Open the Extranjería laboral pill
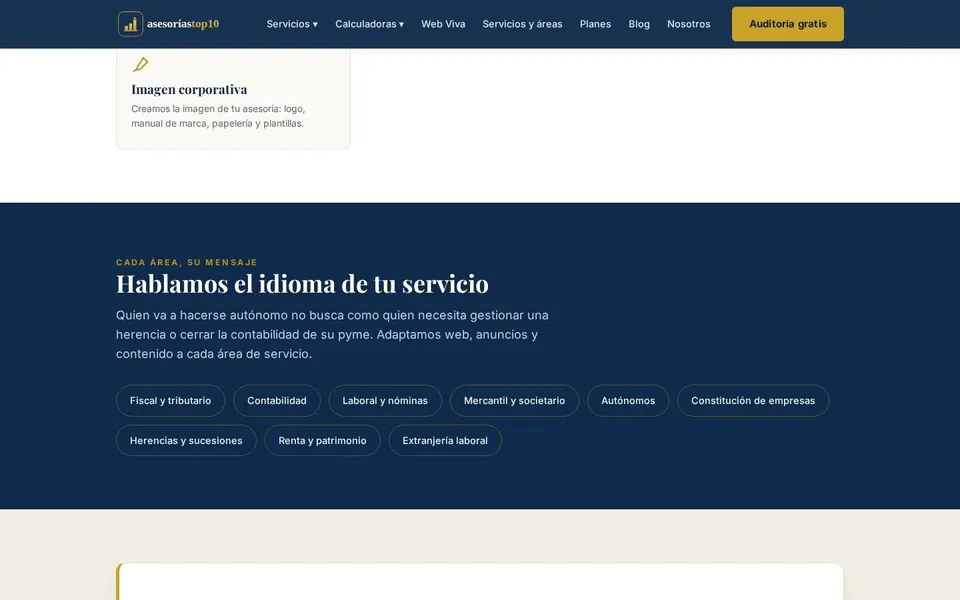Screen dimensions: 960x600 coord(445,440)
